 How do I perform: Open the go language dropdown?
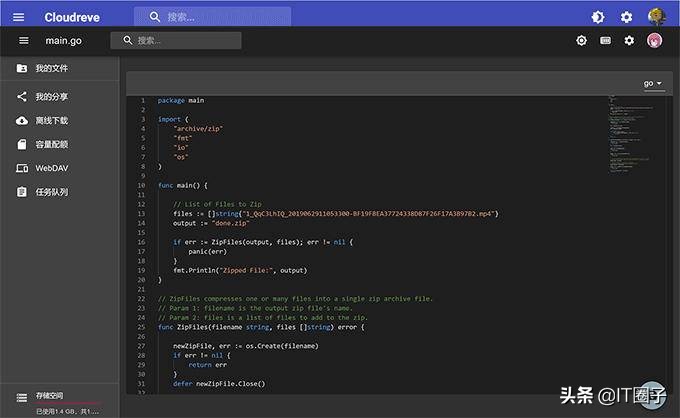click(x=653, y=83)
